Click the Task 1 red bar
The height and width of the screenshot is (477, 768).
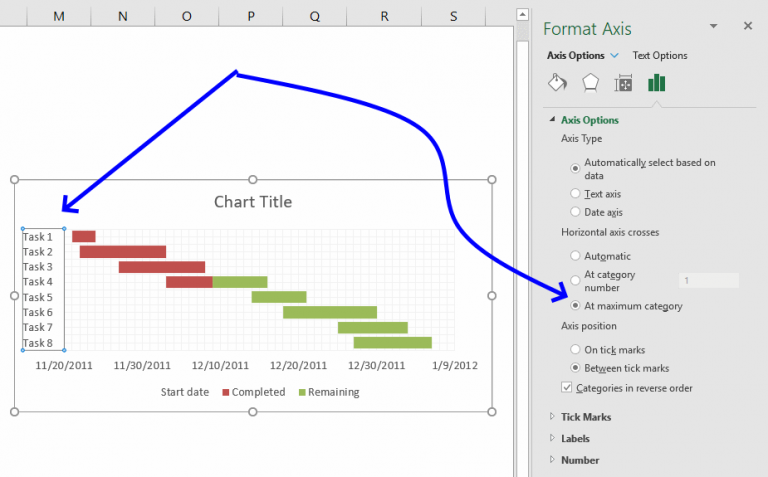tap(84, 237)
